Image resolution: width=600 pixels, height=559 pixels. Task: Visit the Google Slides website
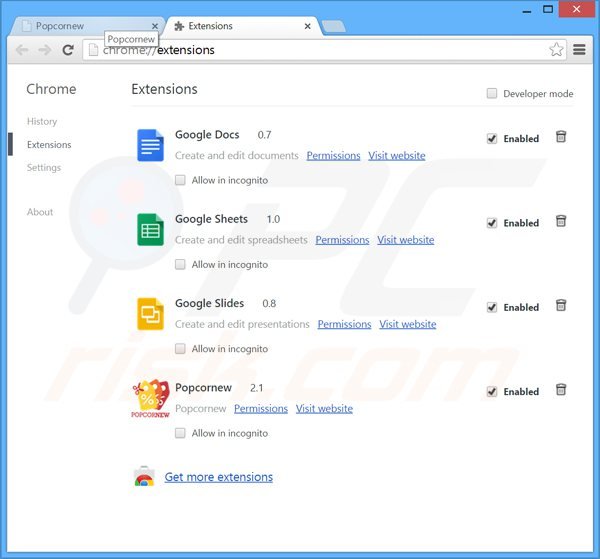pos(408,324)
